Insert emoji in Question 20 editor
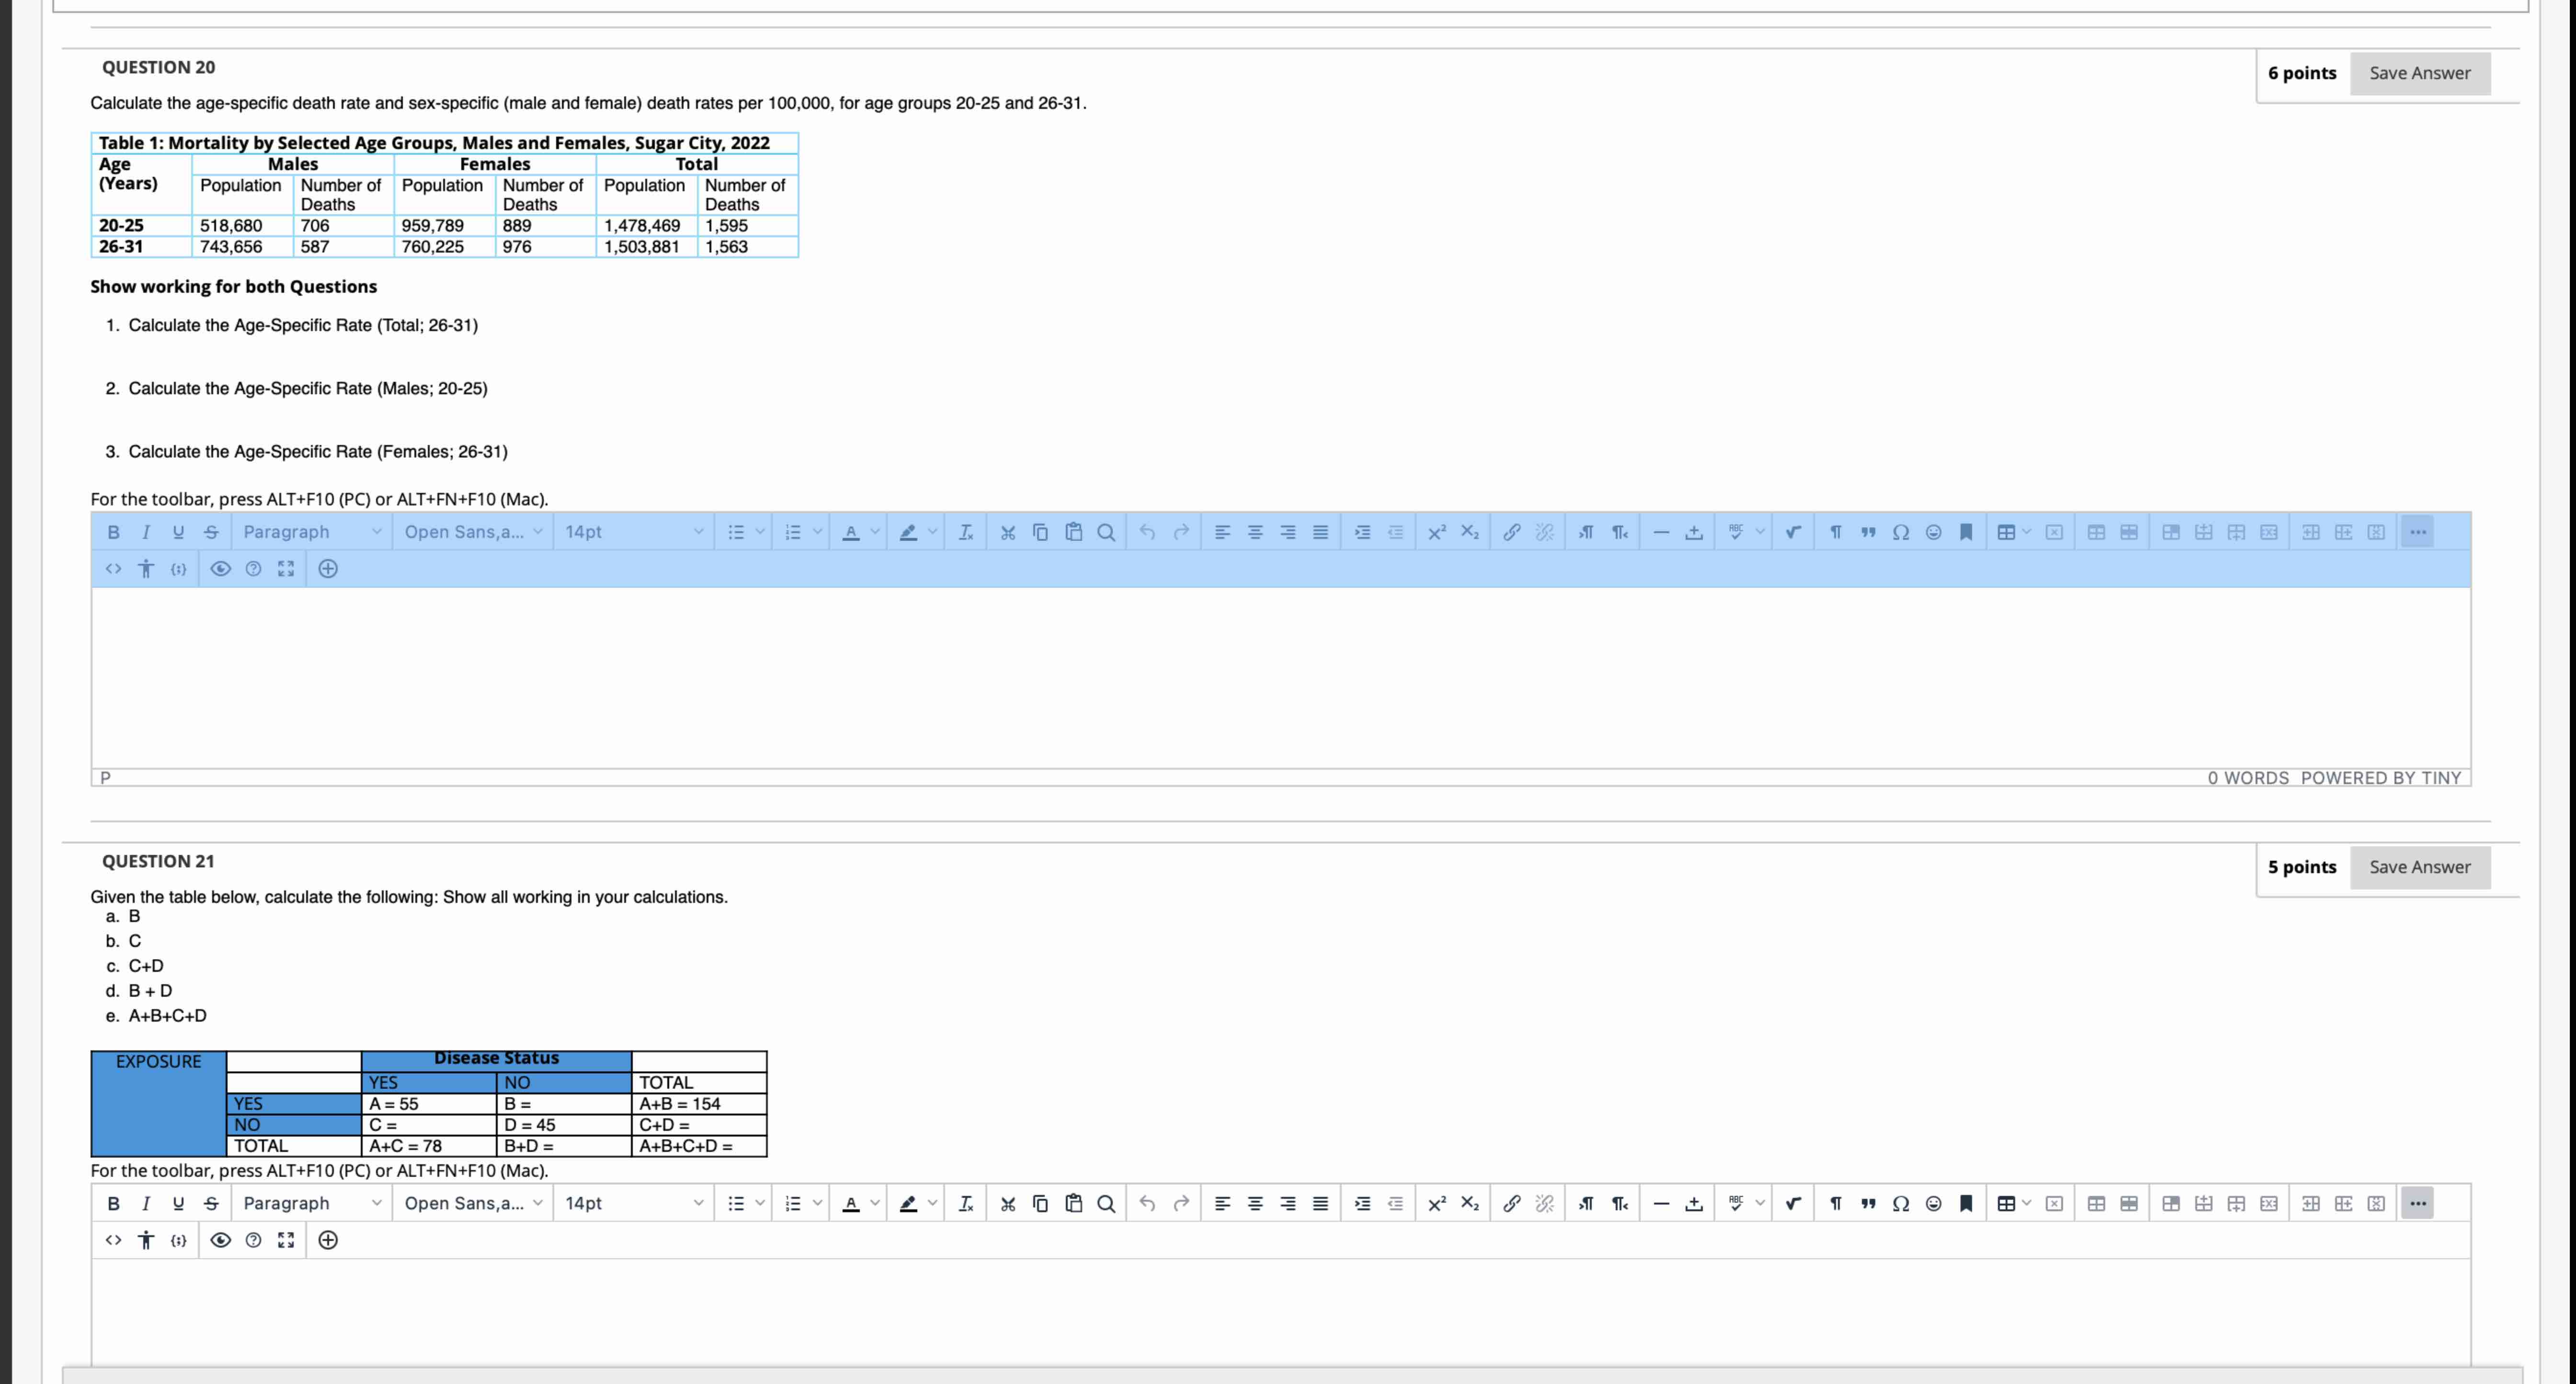Image resolution: width=2576 pixels, height=1384 pixels. [1933, 532]
